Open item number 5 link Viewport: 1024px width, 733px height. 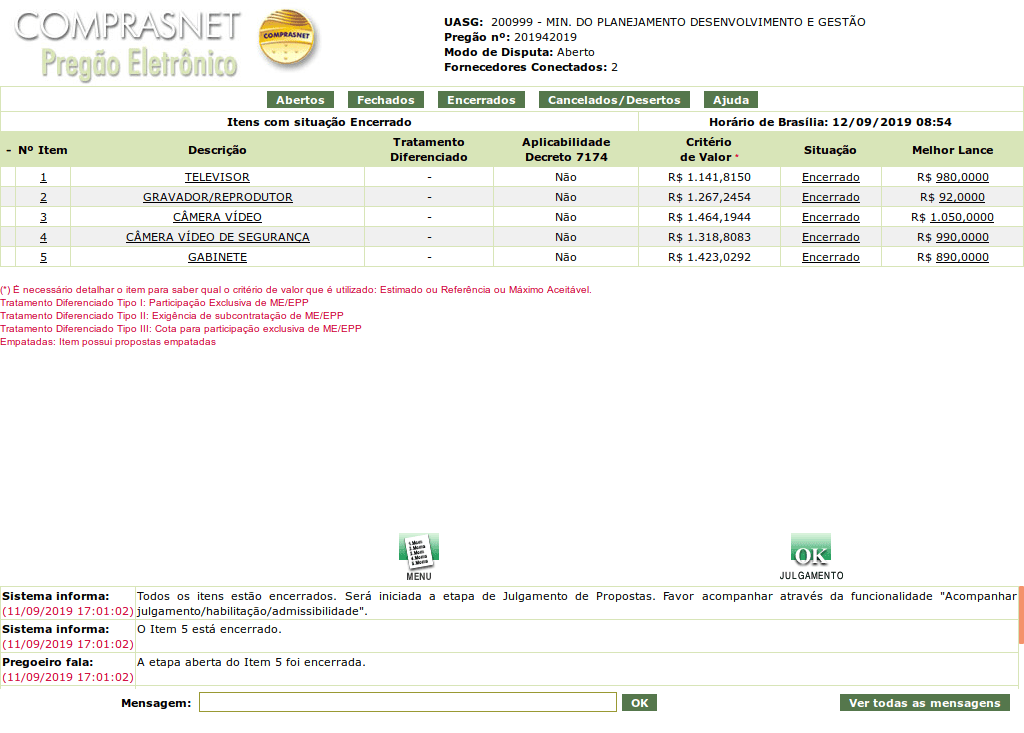coord(43,257)
